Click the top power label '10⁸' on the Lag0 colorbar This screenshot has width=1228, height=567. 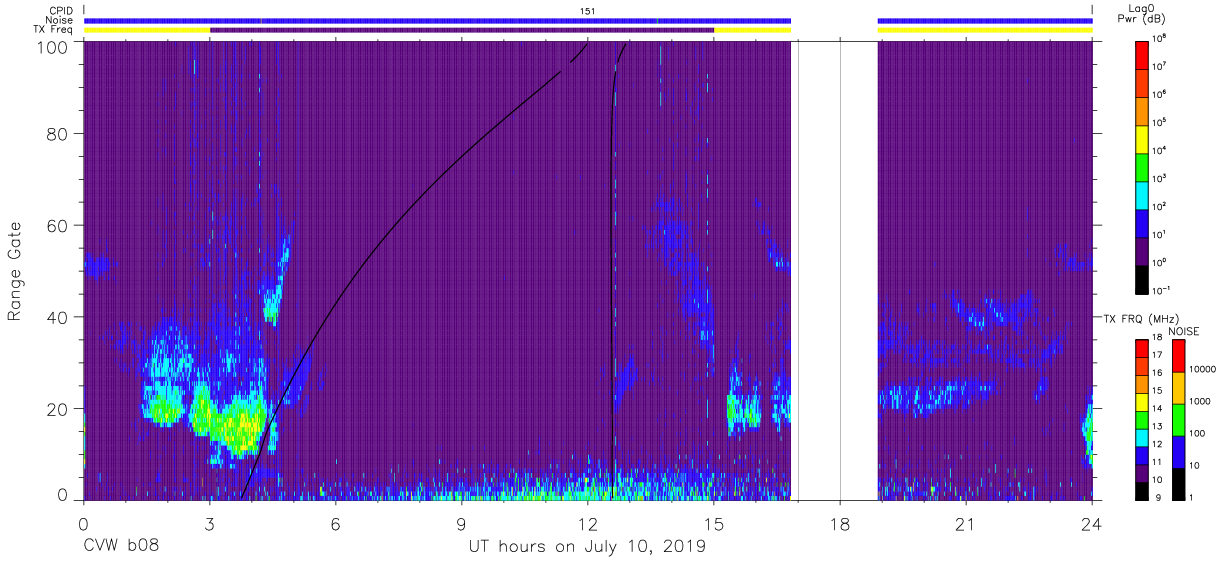tap(1160, 38)
